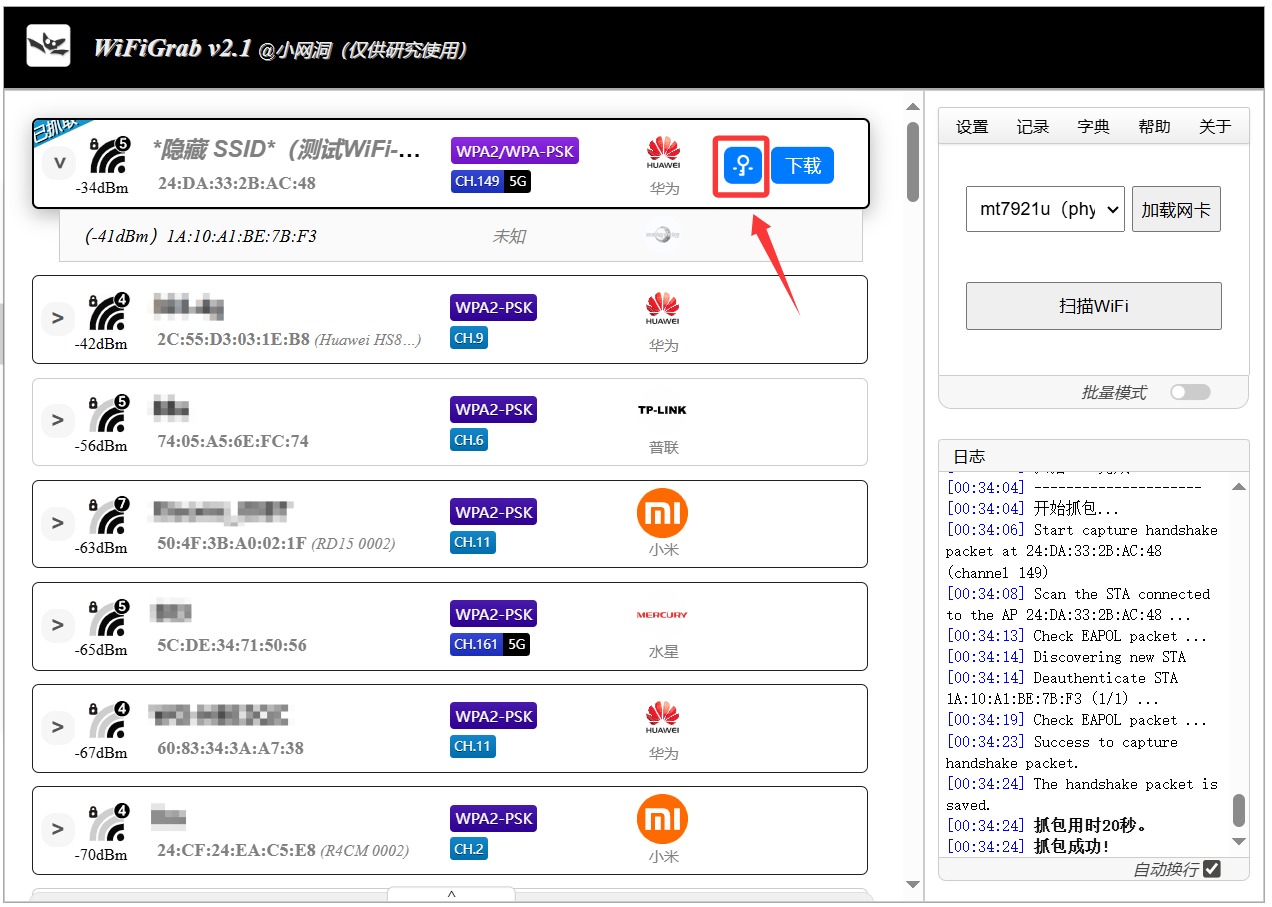1272x907 pixels.
Task: Toggle the 批量模式 batch mode switch
Action: [x=1190, y=392]
